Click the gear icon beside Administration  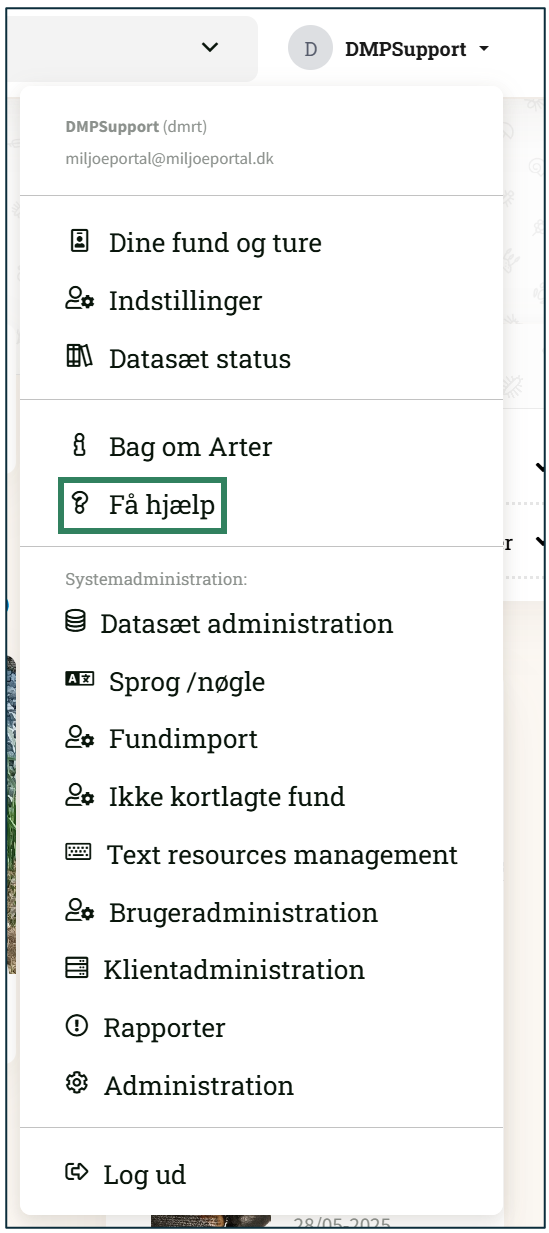76,1083
